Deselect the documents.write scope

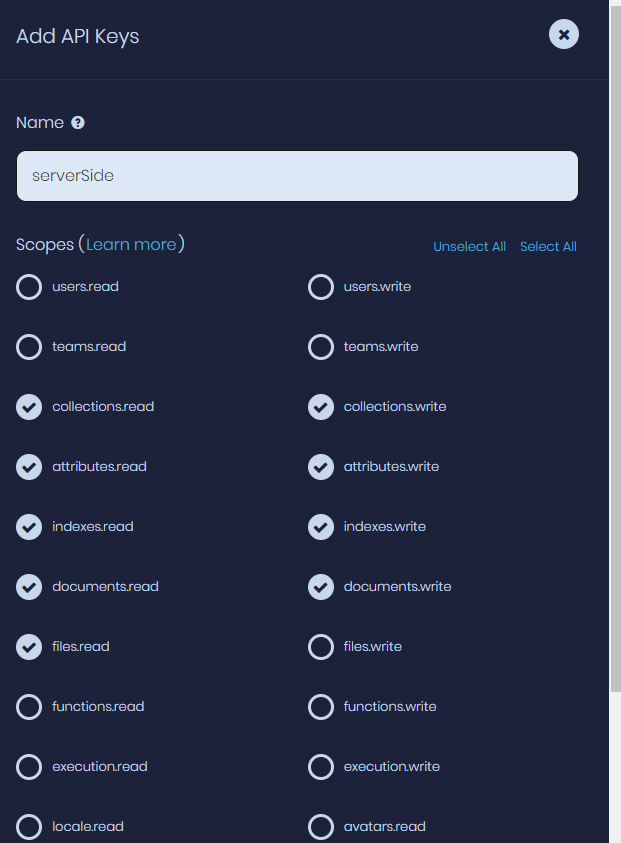(x=321, y=587)
